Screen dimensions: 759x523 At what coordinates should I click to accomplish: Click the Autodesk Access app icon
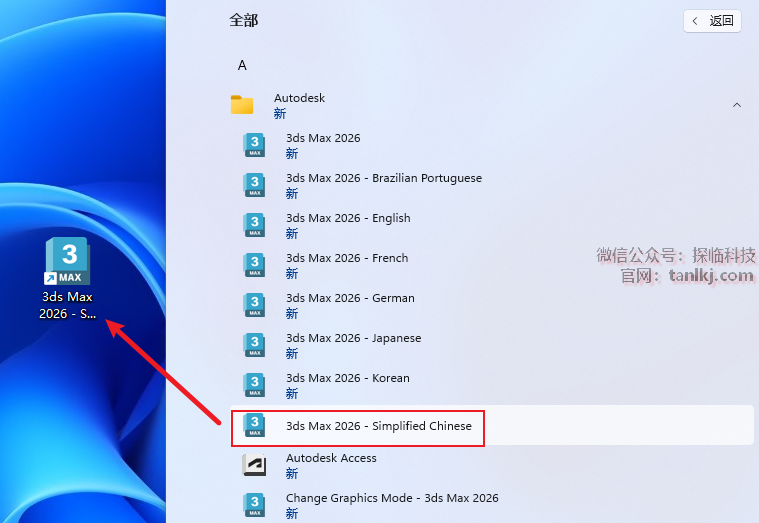(255, 465)
